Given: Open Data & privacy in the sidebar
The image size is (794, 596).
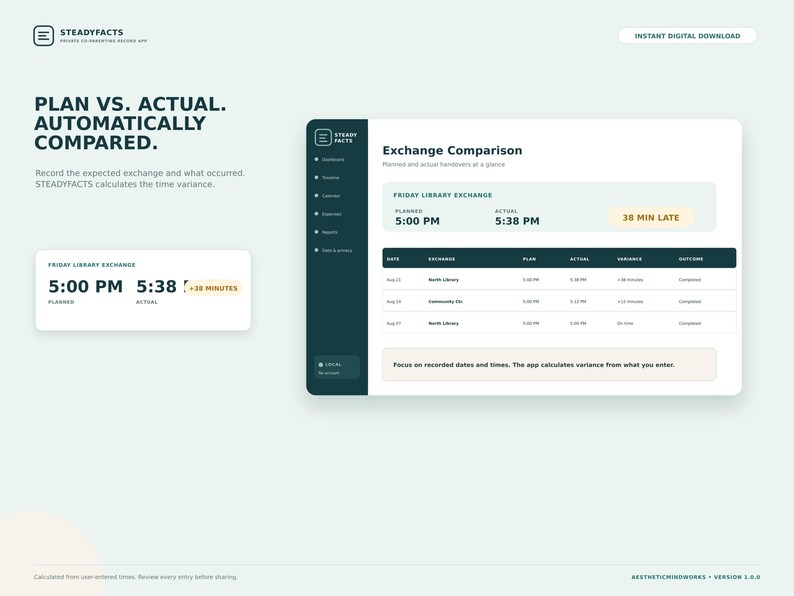Looking at the screenshot, I should point(337,250).
